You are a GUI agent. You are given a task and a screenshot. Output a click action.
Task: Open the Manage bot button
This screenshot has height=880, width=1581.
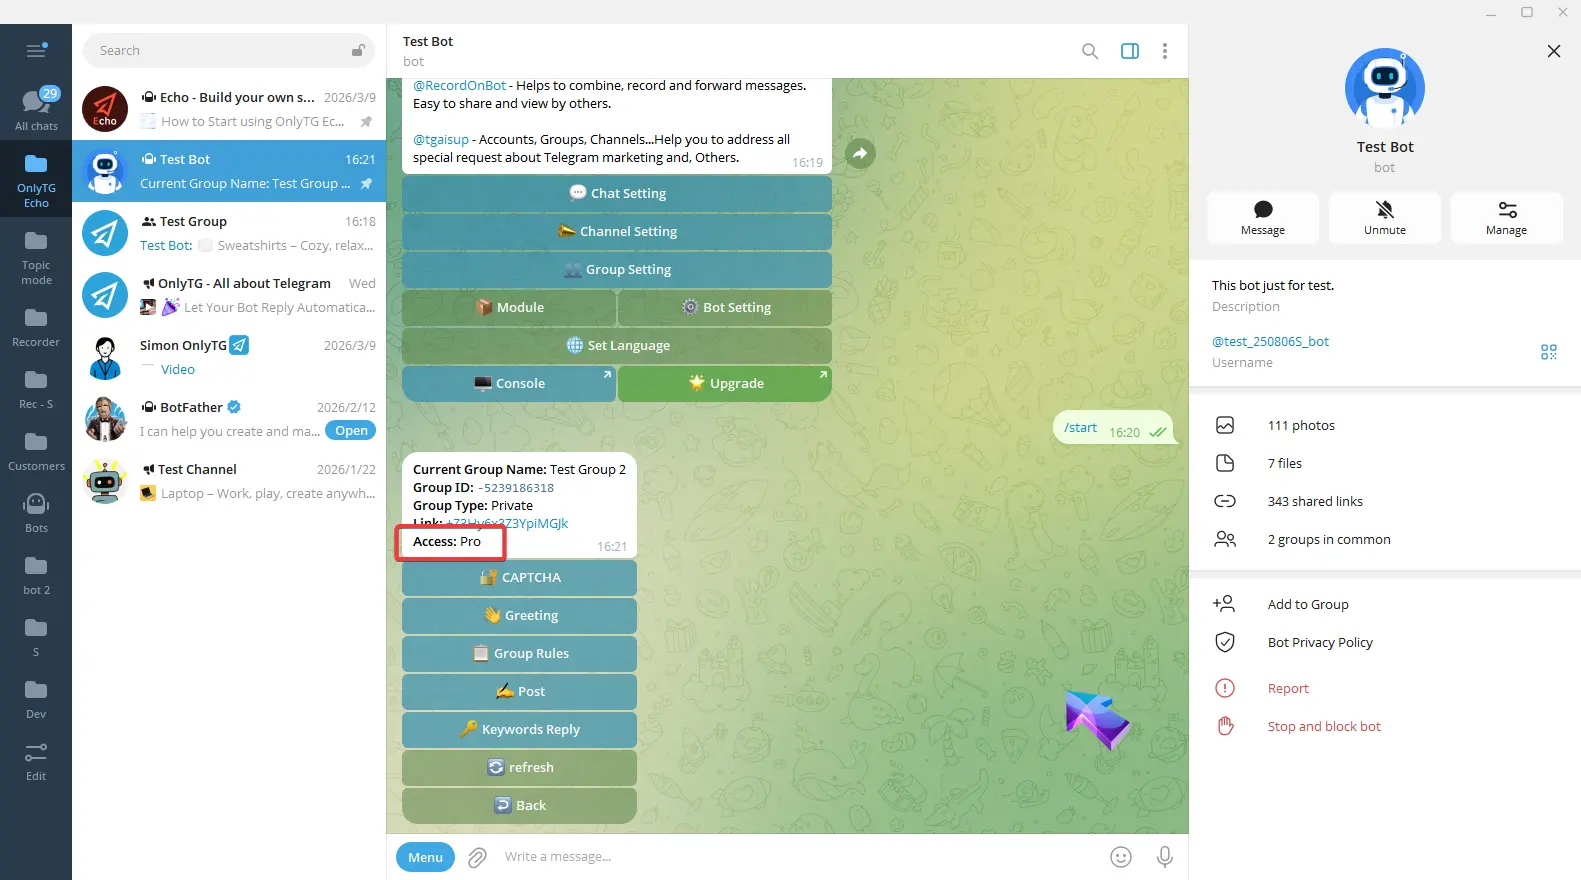click(x=1506, y=217)
